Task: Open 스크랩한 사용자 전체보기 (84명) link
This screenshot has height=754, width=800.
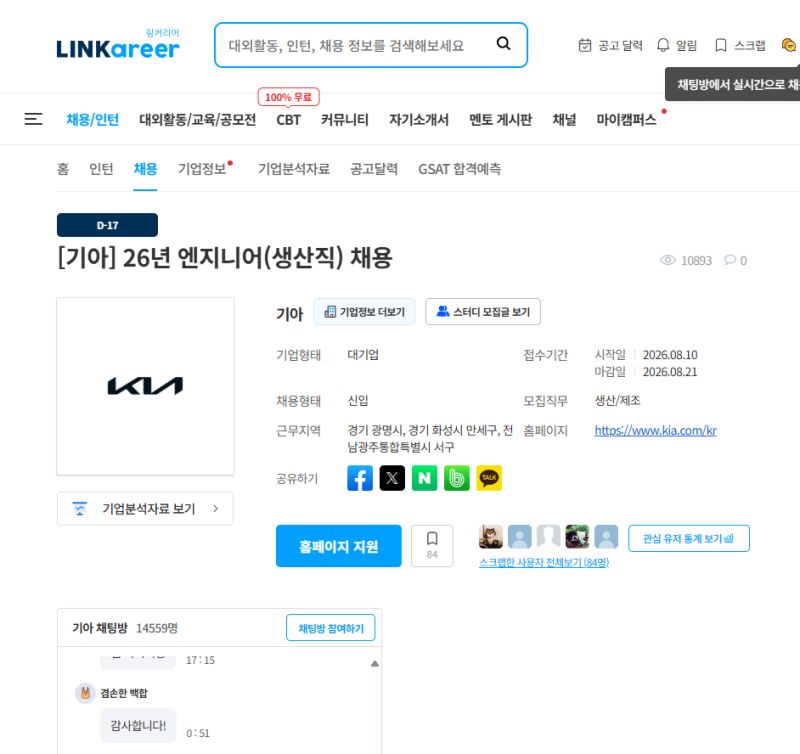Action: (x=544, y=562)
